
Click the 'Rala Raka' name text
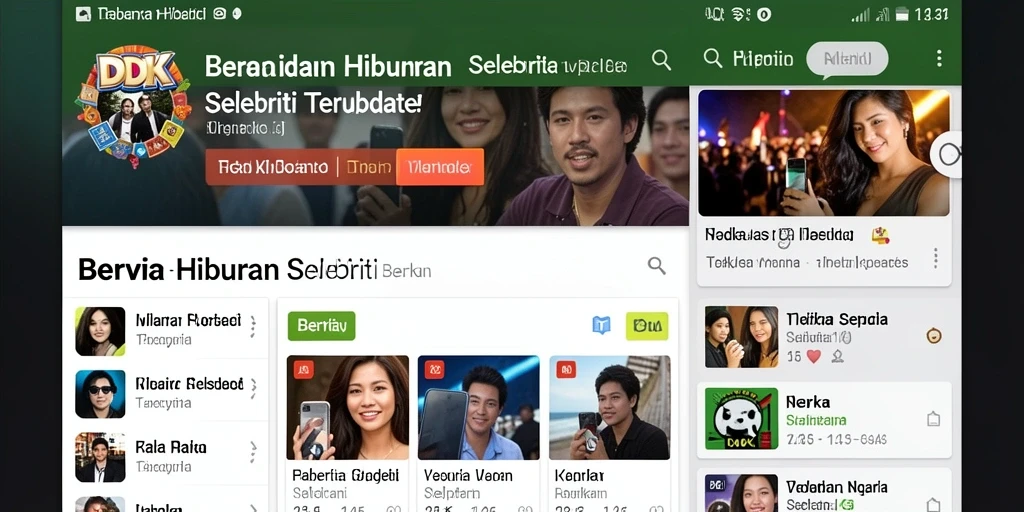[x=170, y=447]
